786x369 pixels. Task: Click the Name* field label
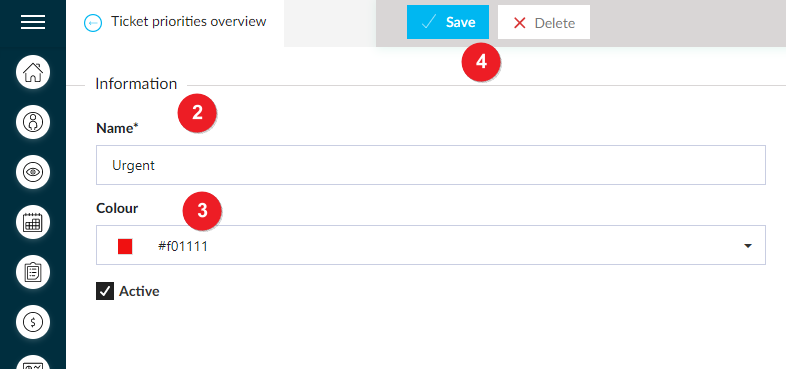(x=117, y=128)
